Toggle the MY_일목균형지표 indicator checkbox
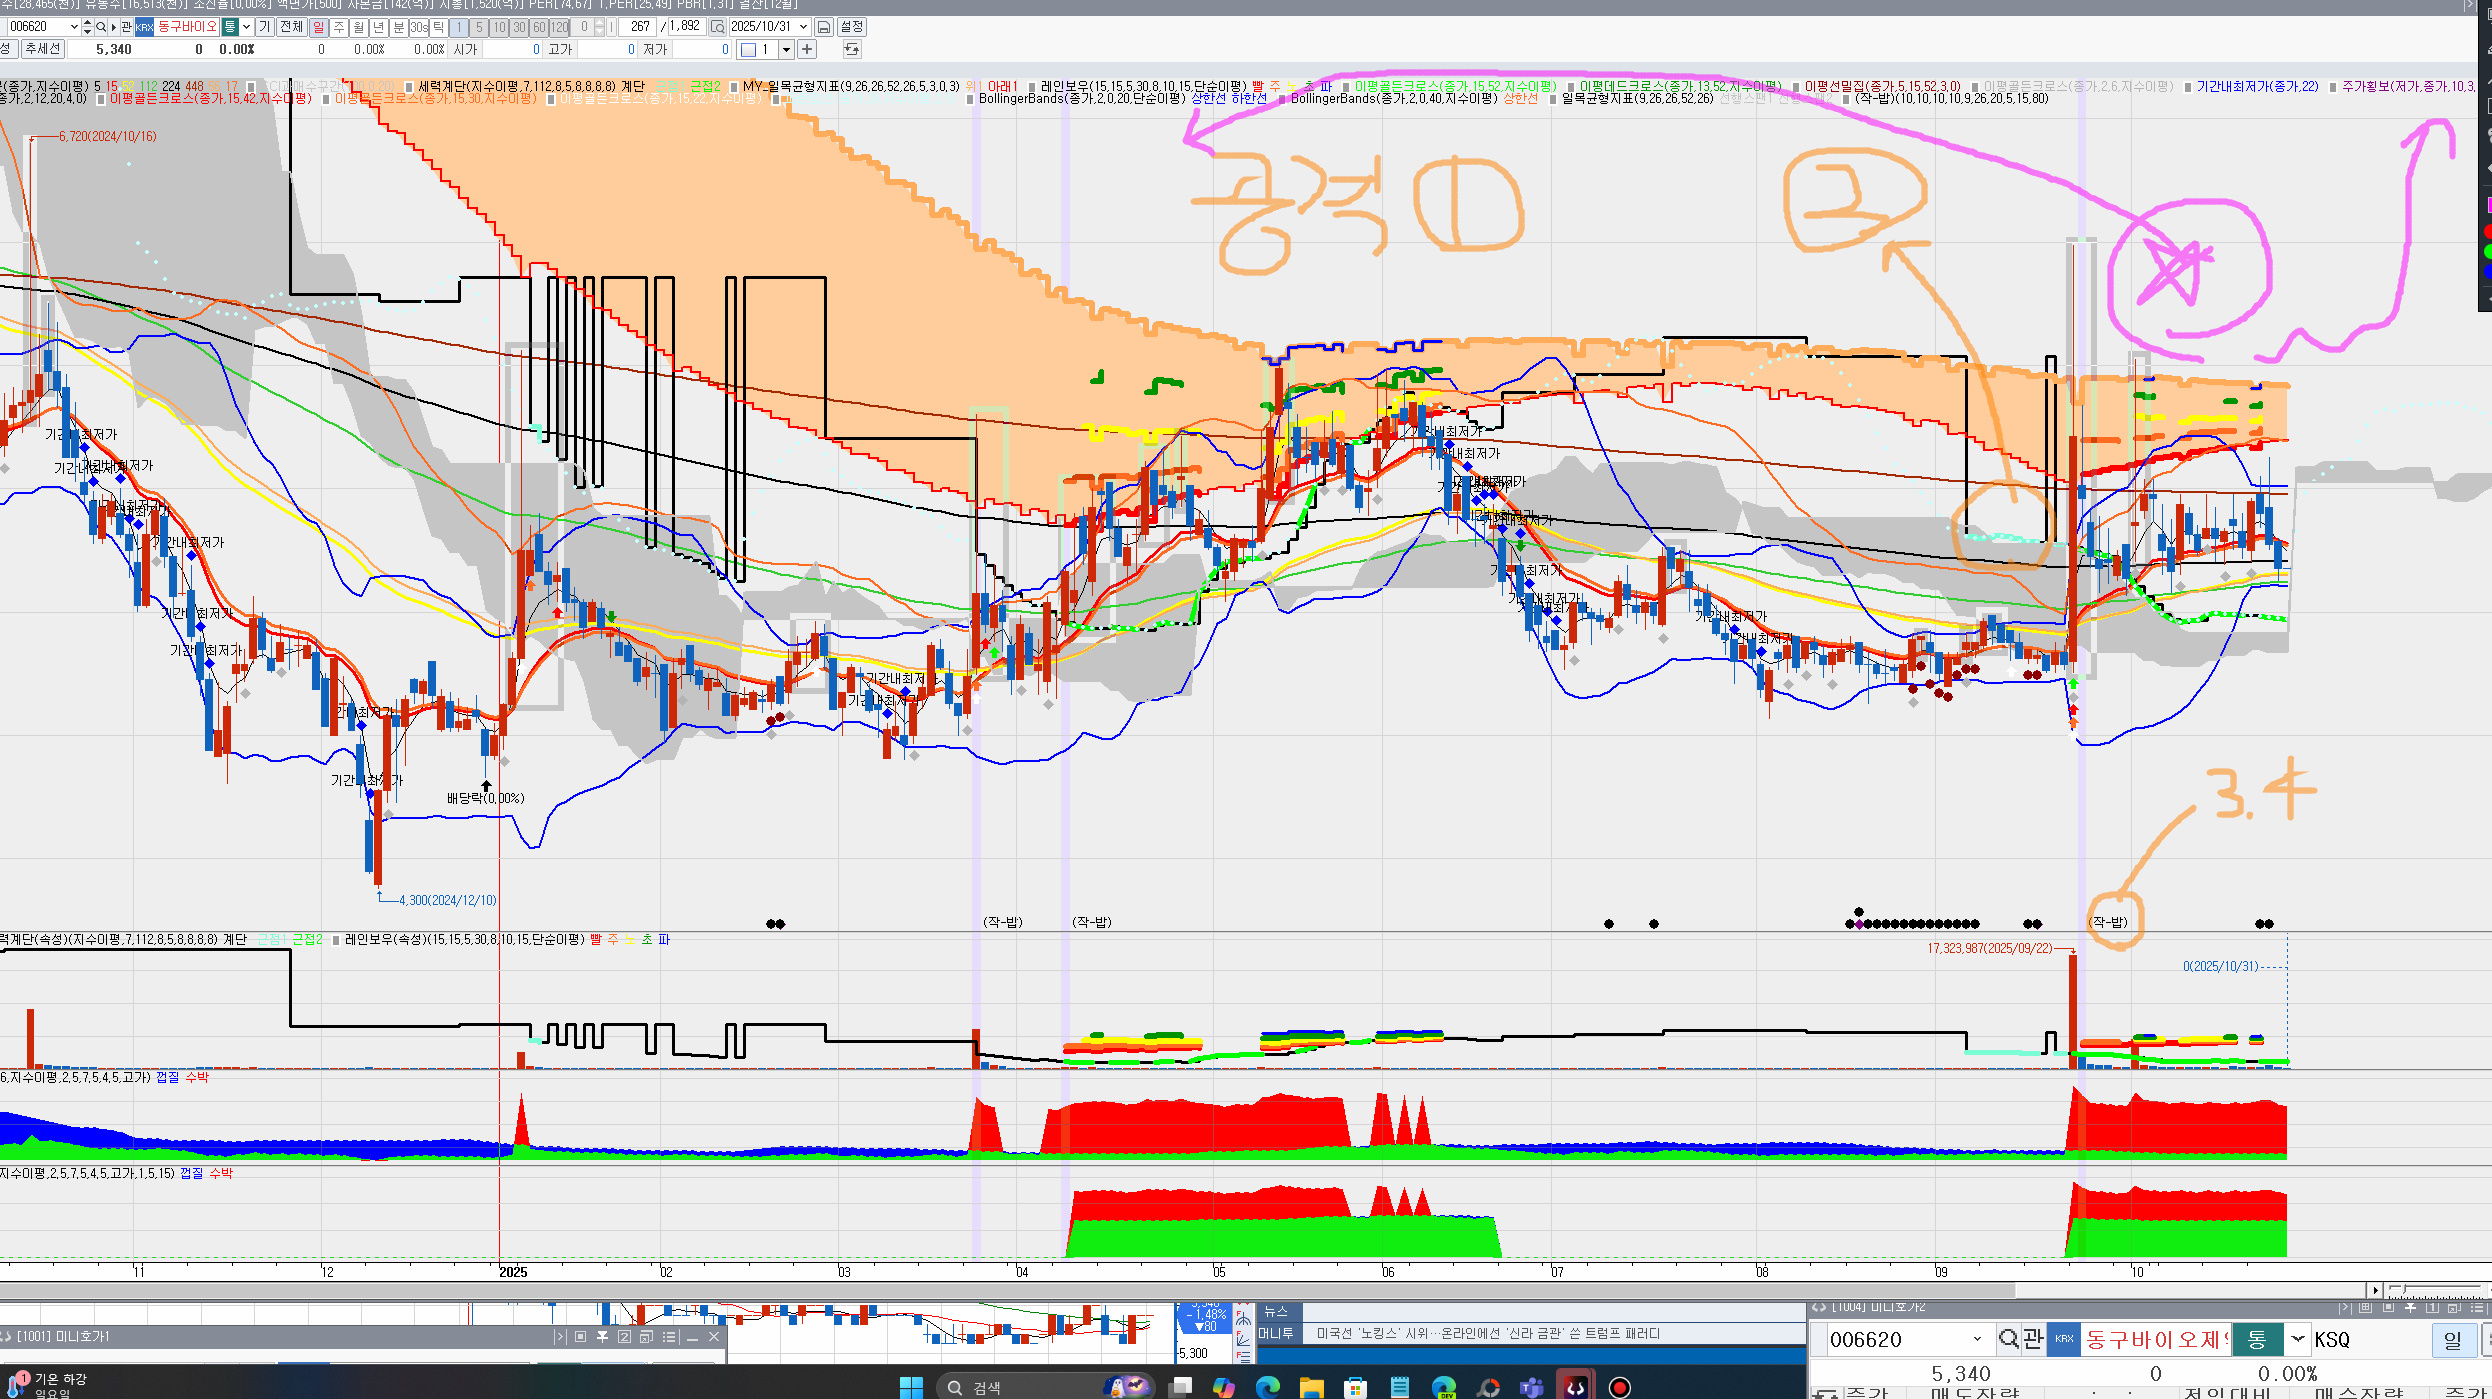The width and height of the screenshot is (2492, 1399). click(734, 87)
